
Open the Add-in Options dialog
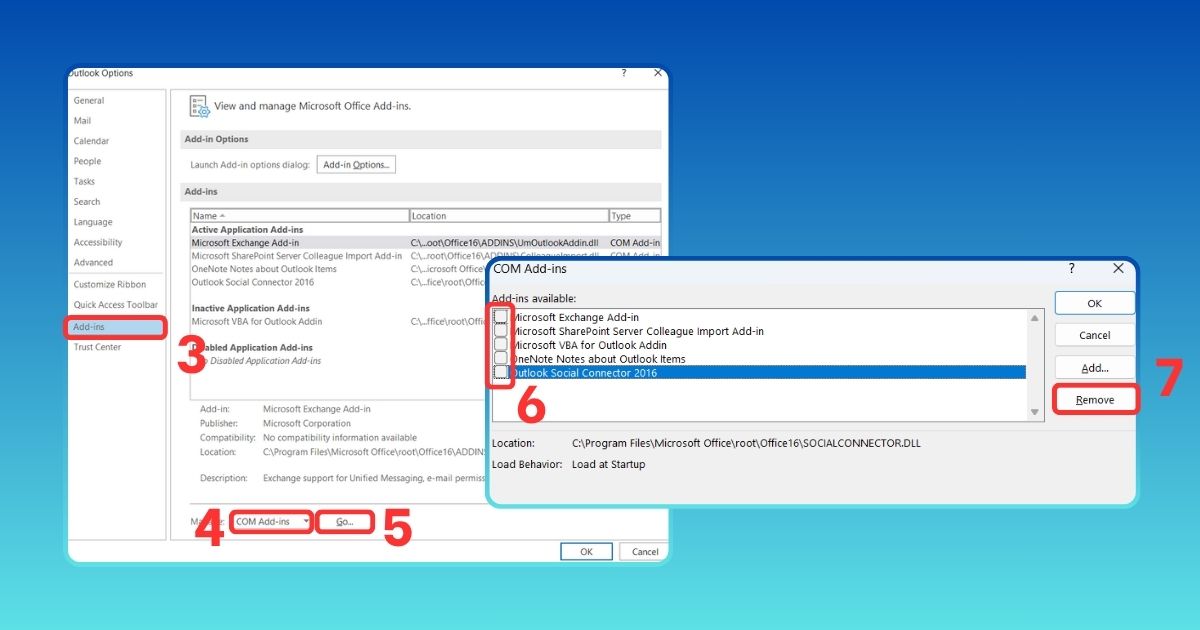pyautogui.click(x=356, y=164)
